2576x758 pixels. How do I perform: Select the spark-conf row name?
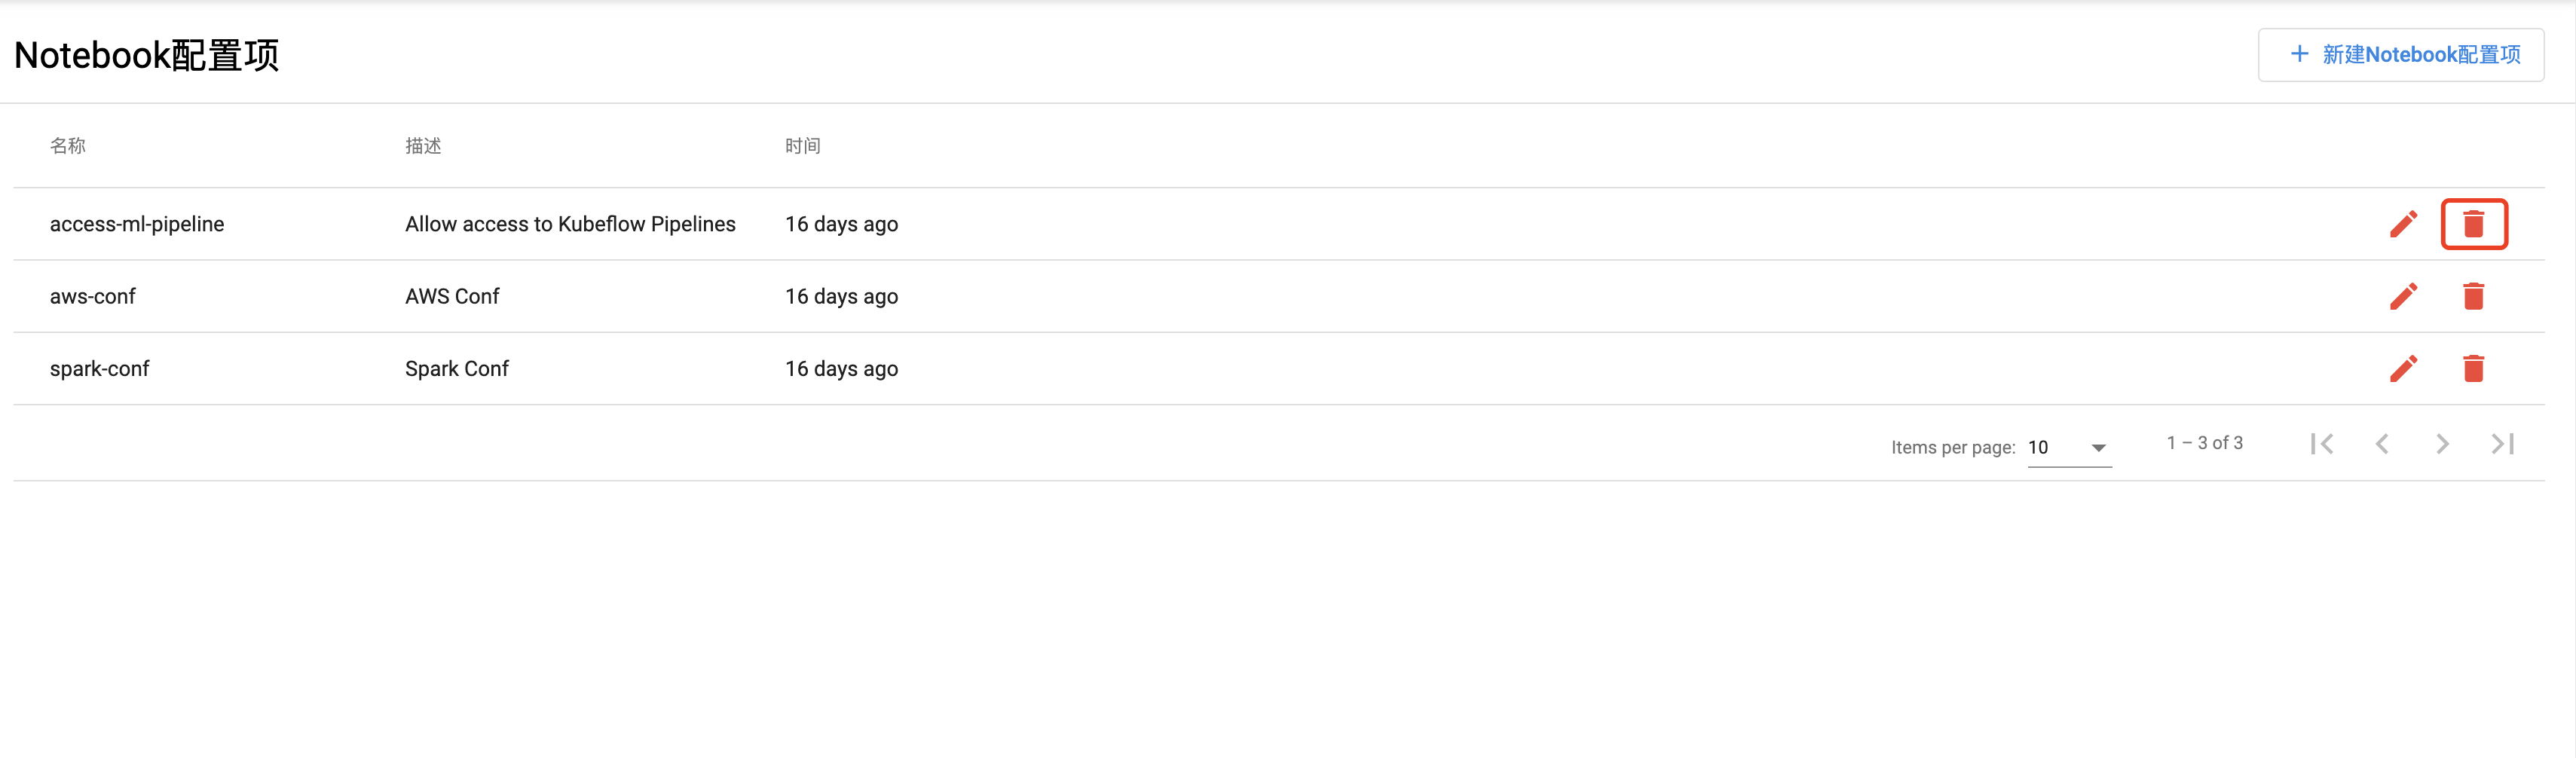pos(99,368)
